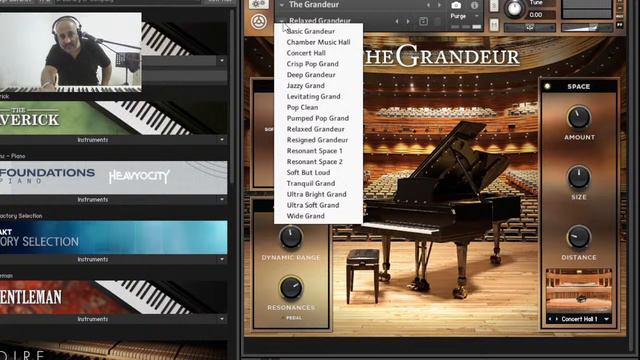Load previous instrument arrow beside The Grandeur
This screenshot has width=640, height=360.
(428, 5)
